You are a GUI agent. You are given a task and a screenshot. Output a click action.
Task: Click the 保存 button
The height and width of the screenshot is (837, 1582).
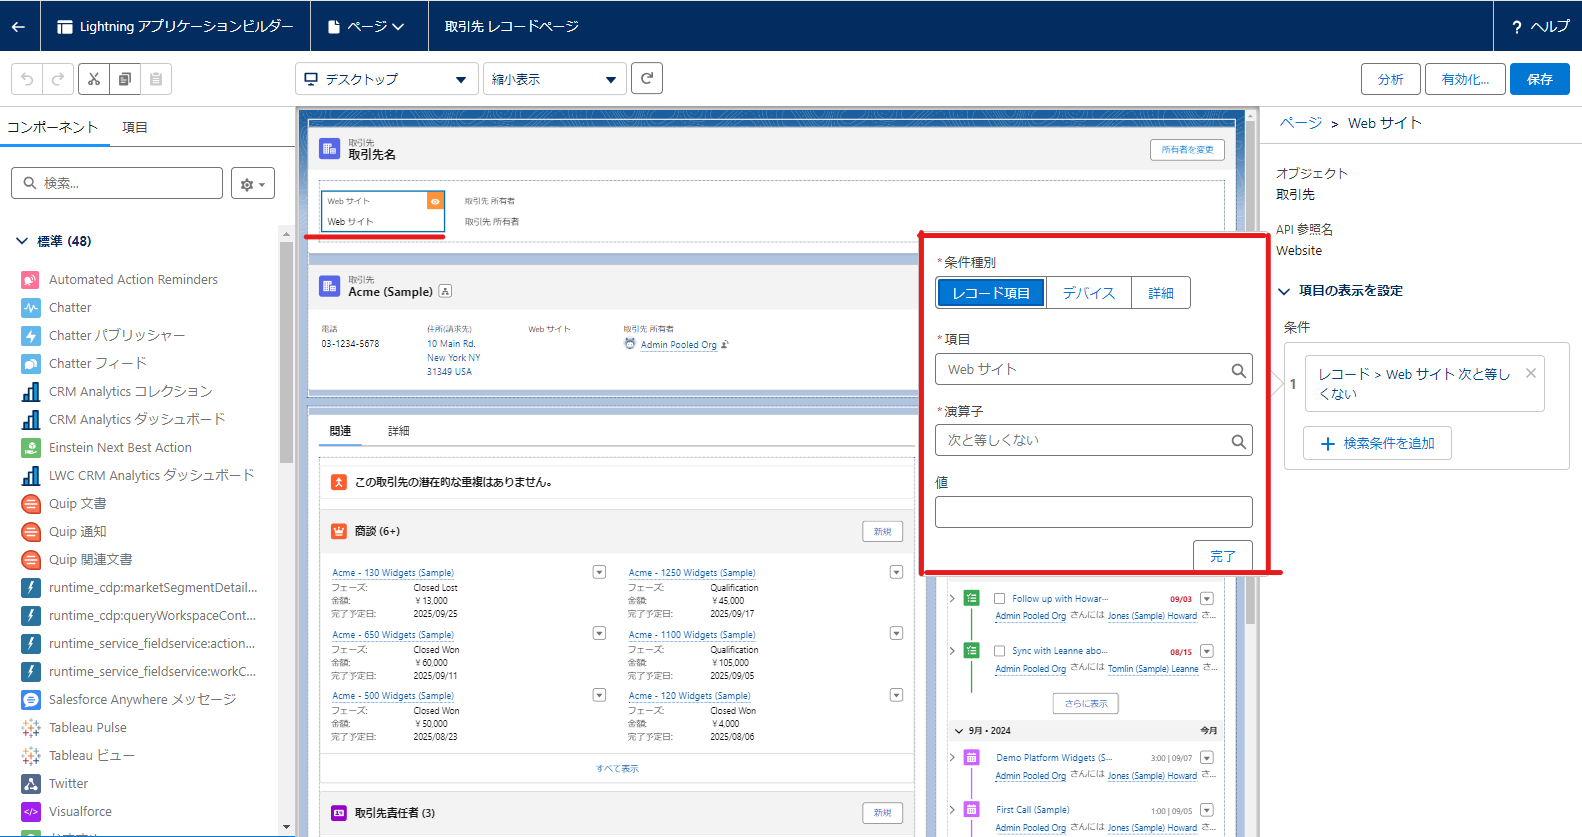[x=1540, y=79]
